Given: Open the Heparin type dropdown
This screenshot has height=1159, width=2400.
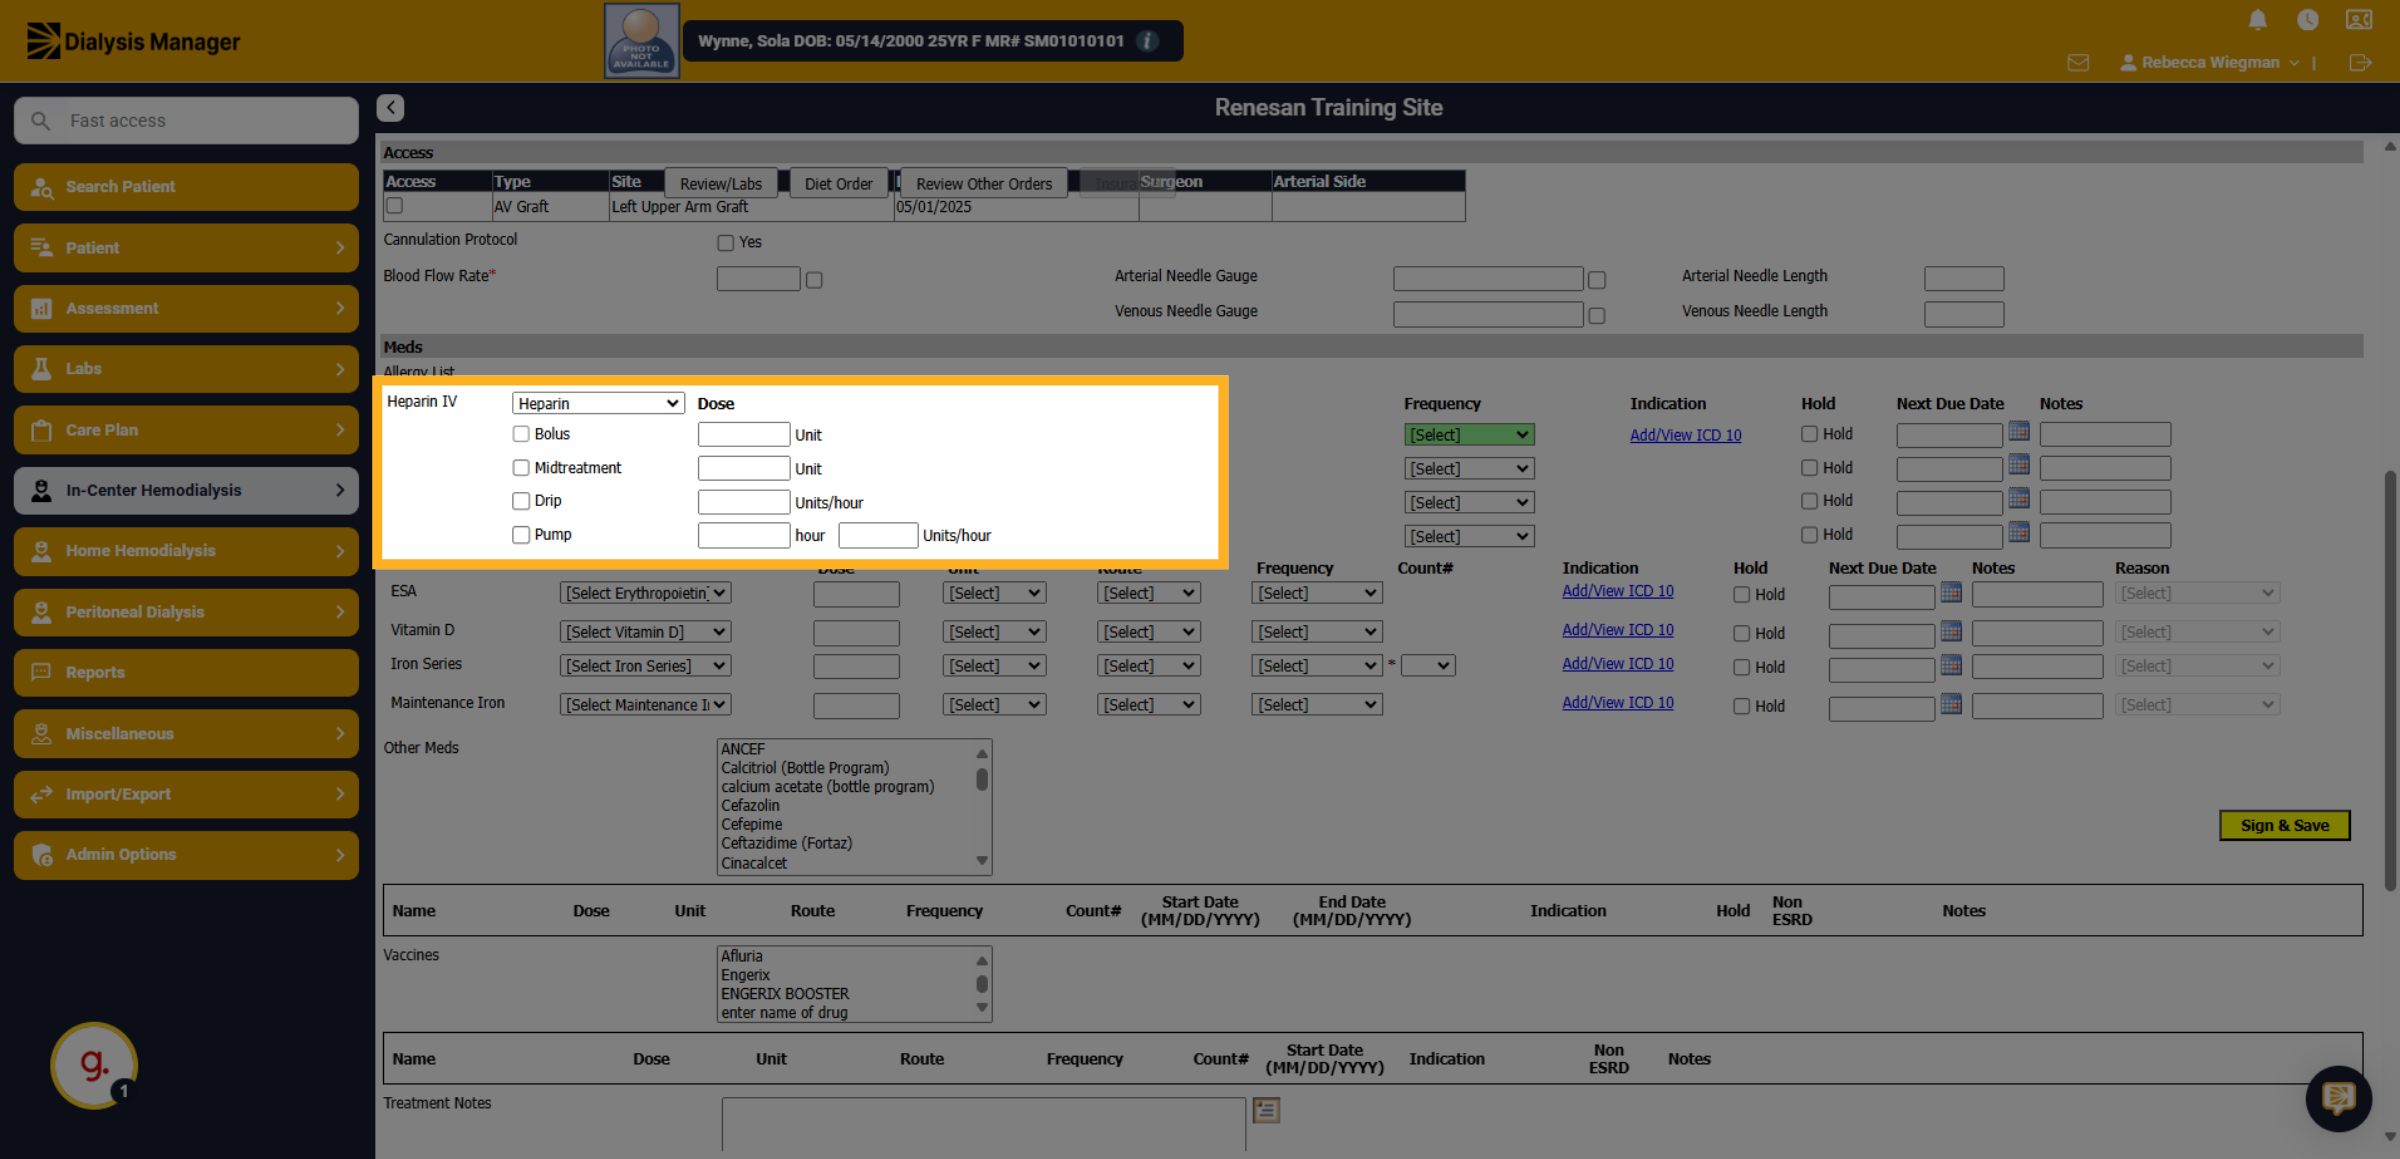Looking at the screenshot, I should click(x=598, y=403).
